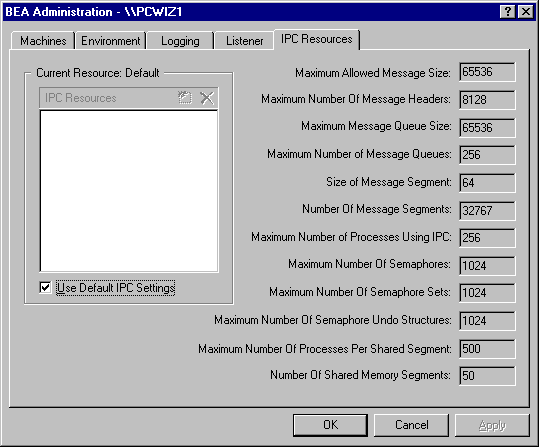This screenshot has width=539, height=447.
Task: Uncheck Use Default IPC Settings checkbox
Action: click(45, 287)
